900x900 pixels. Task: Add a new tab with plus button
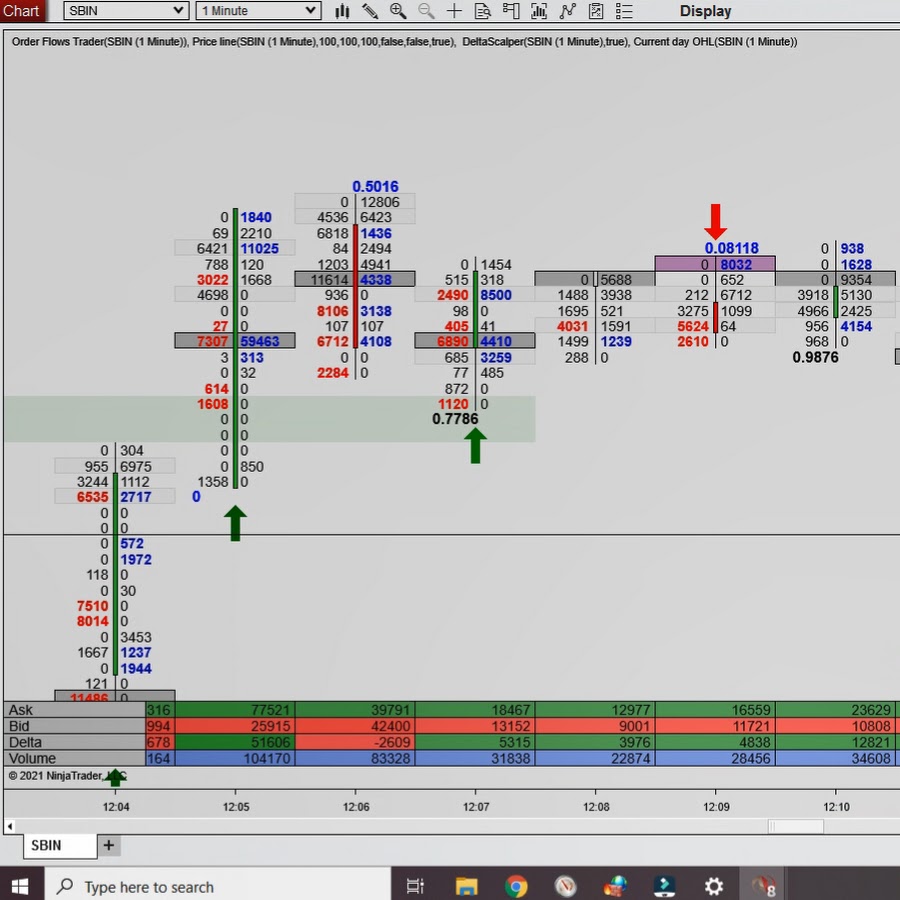pos(109,845)
